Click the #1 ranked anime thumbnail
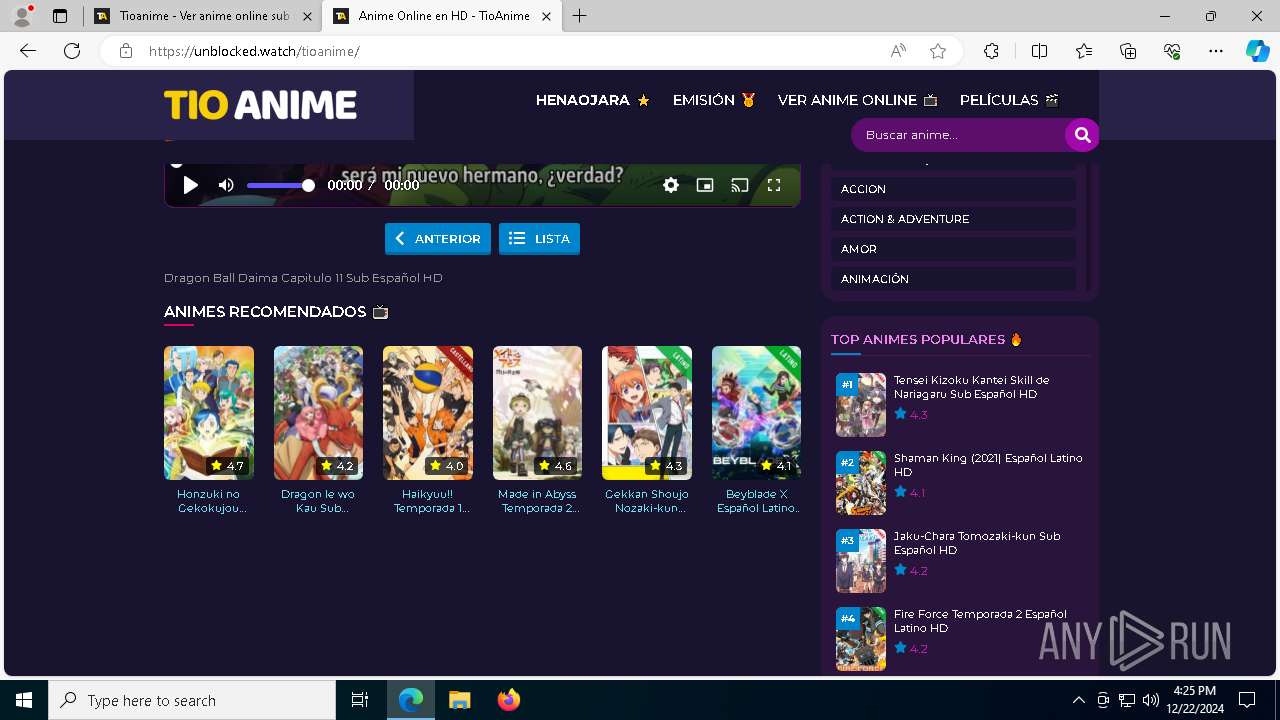The image size is (1280, 720). [861, 405]
